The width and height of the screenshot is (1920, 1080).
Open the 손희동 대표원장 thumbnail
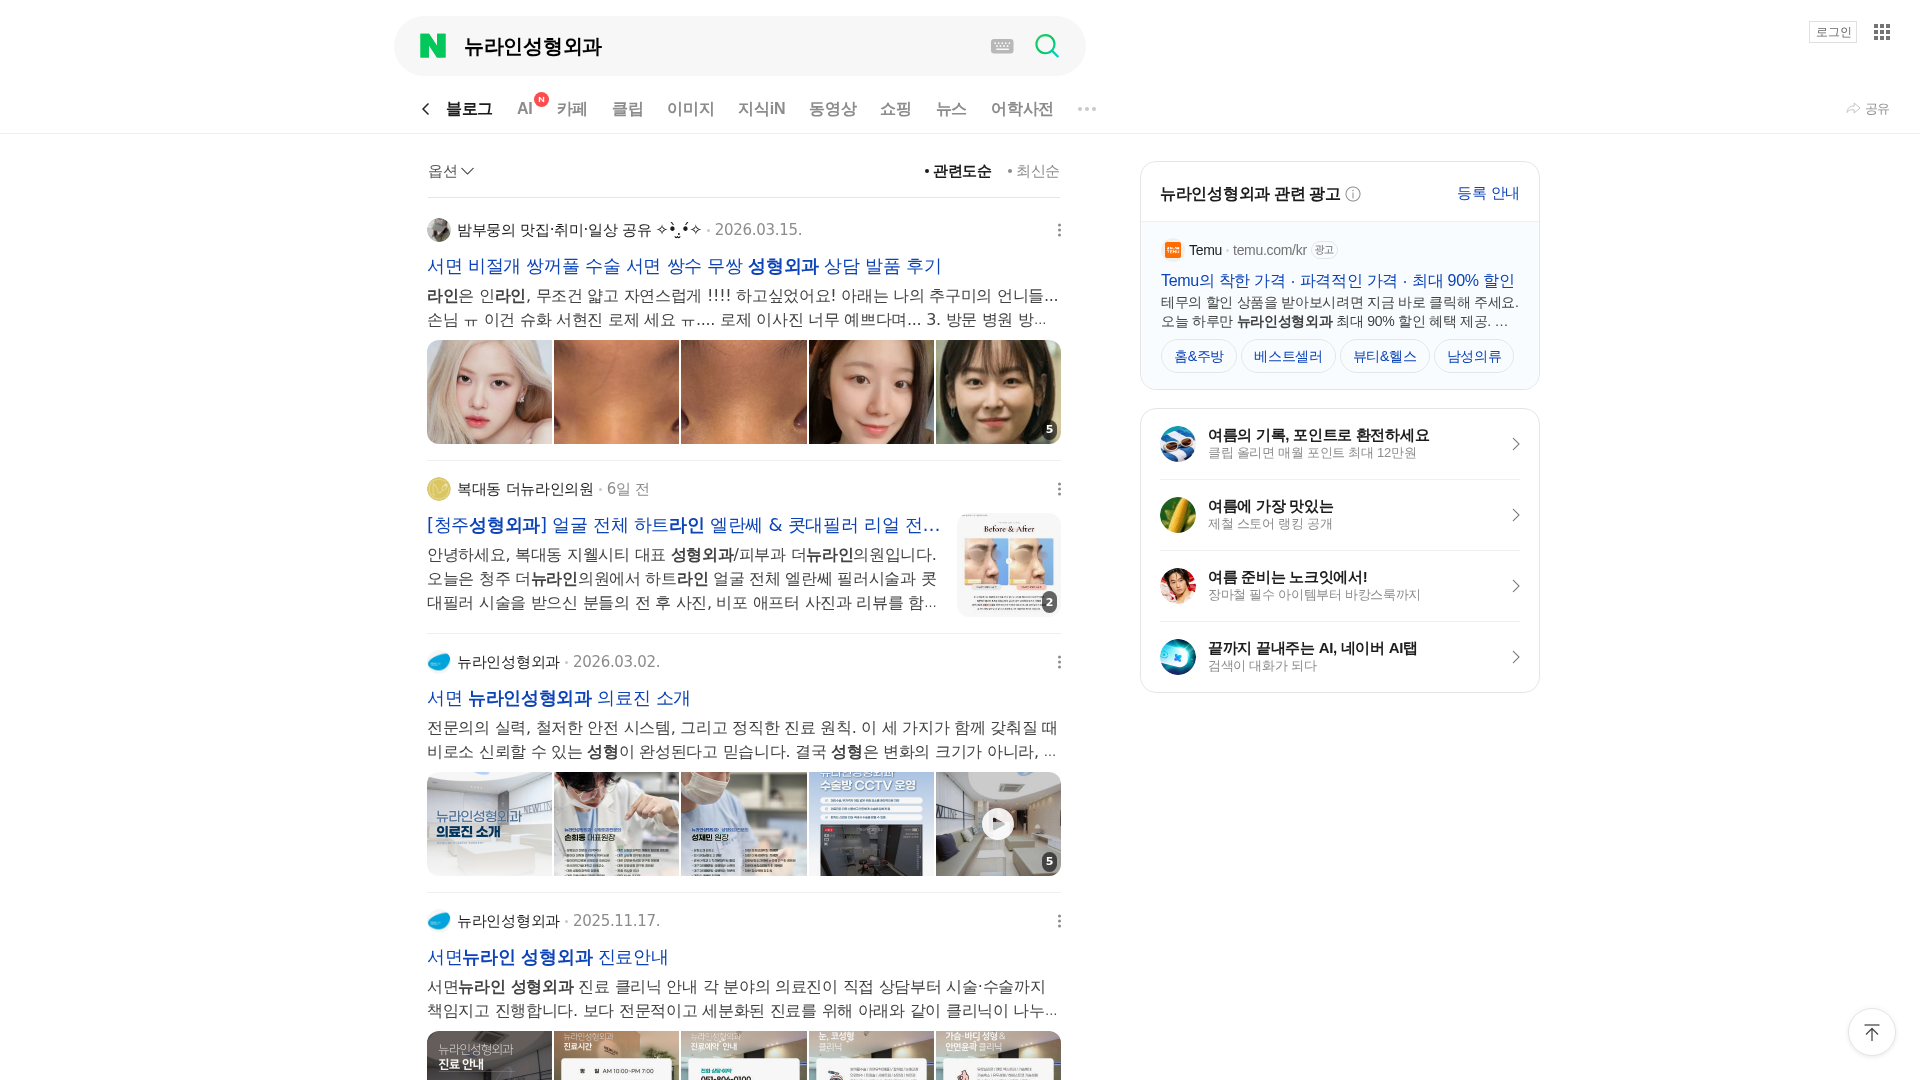pos(616,824)
